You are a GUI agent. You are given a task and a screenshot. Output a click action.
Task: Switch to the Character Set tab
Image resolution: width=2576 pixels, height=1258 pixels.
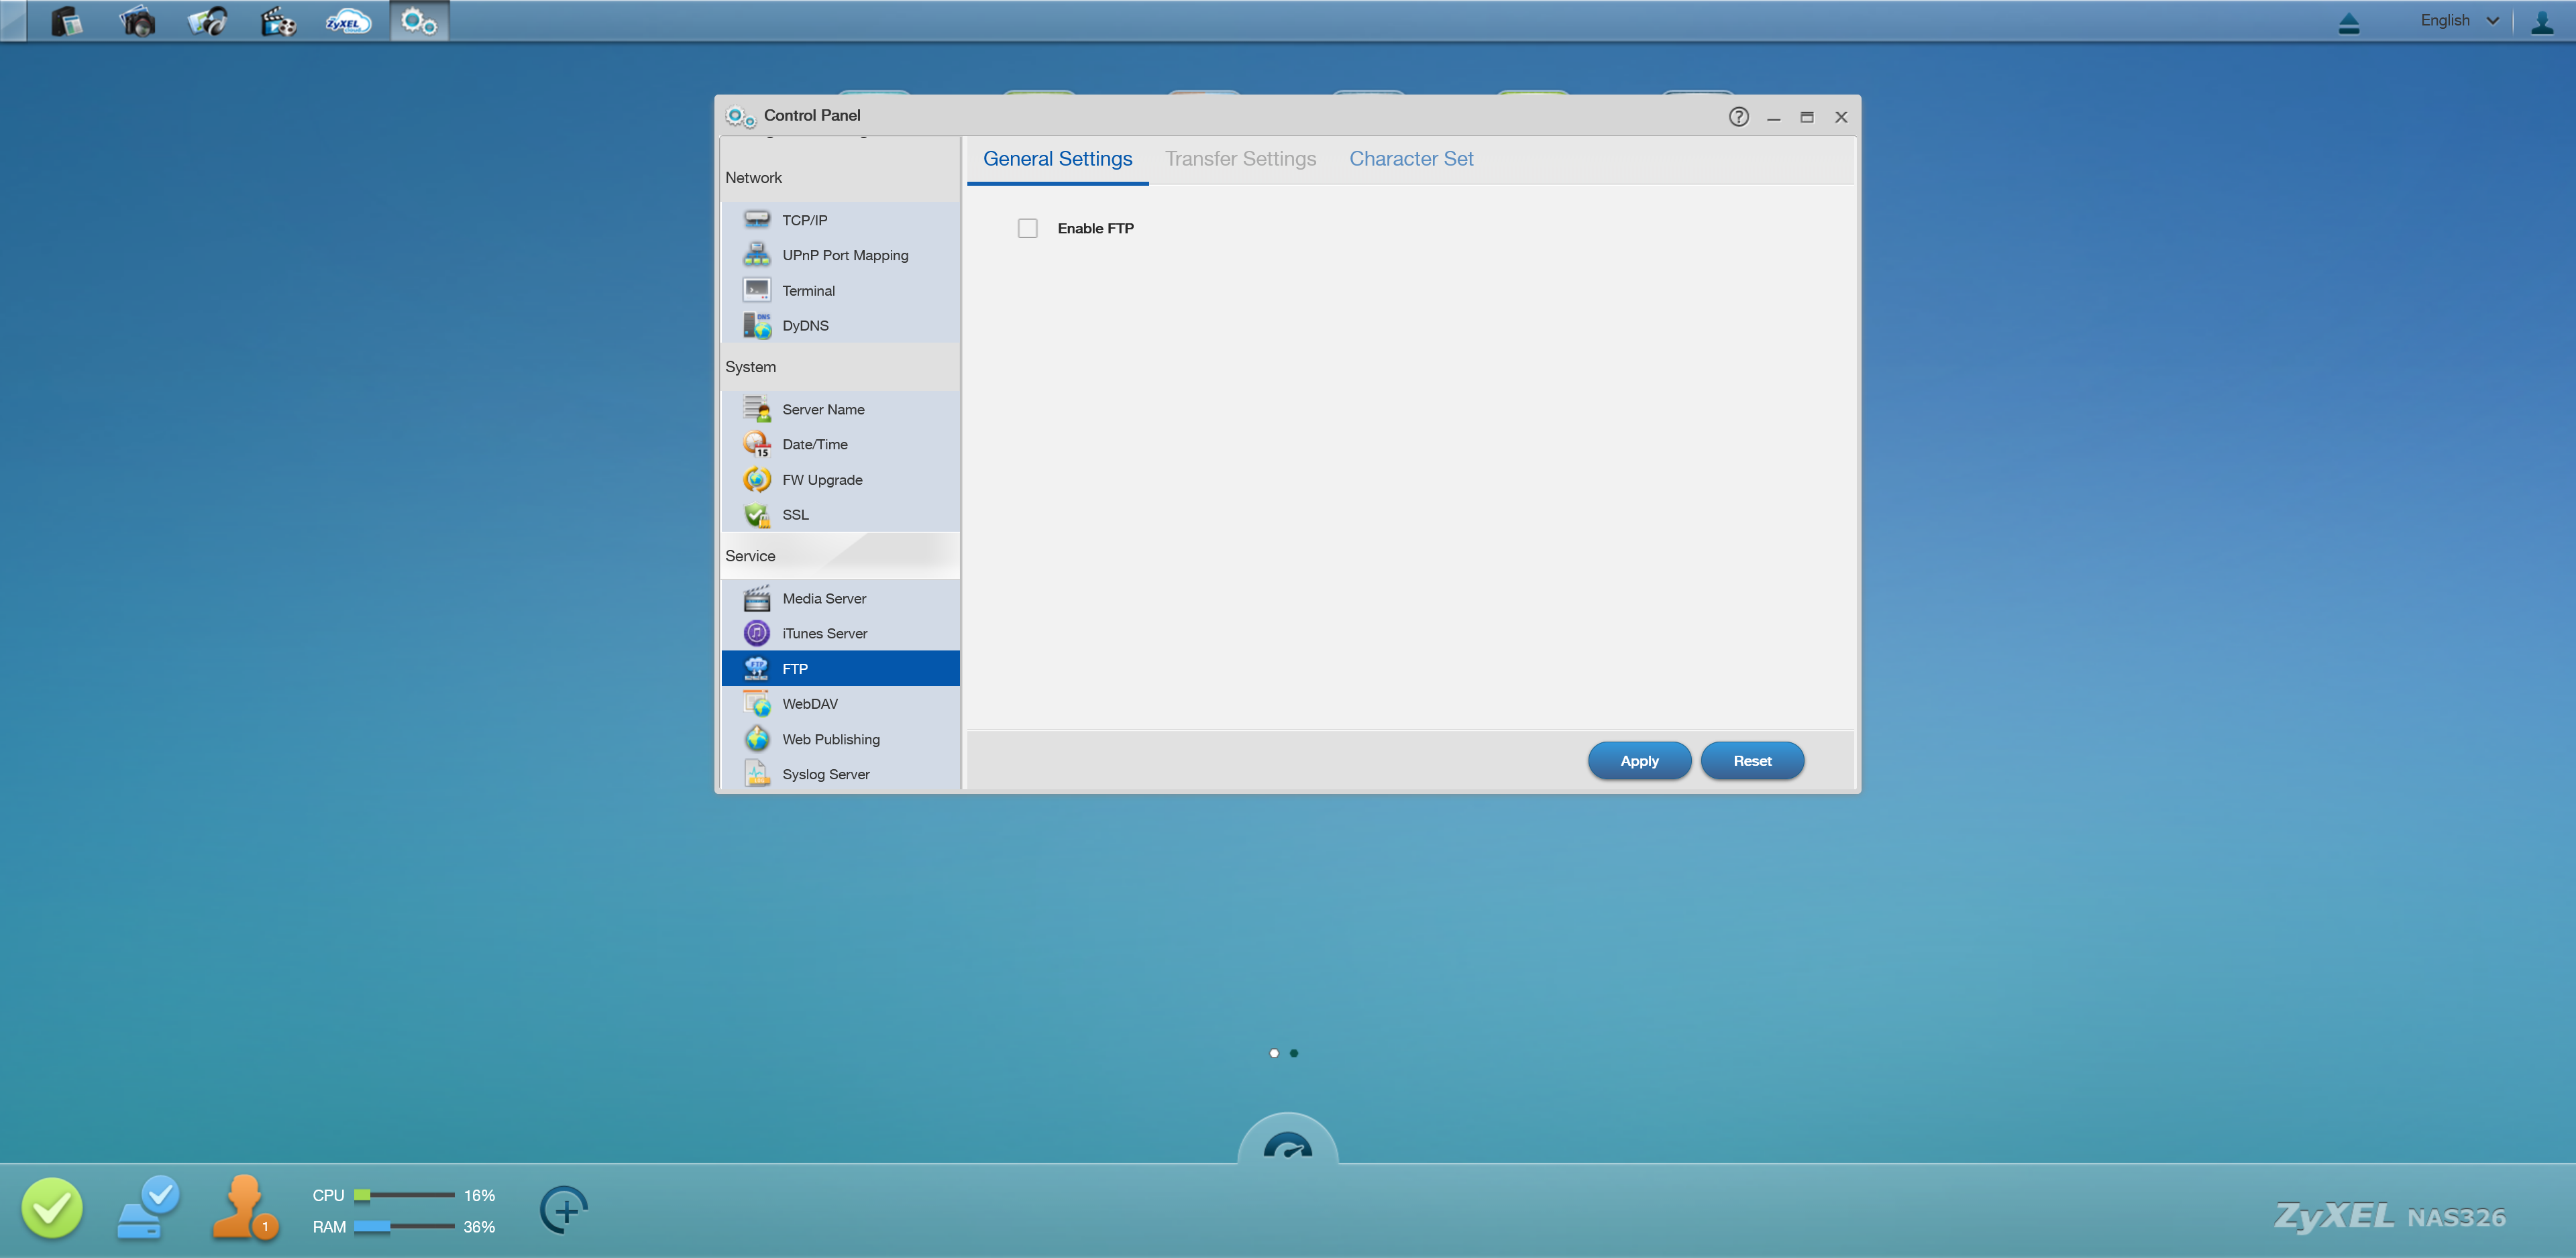click(1410, 159)
